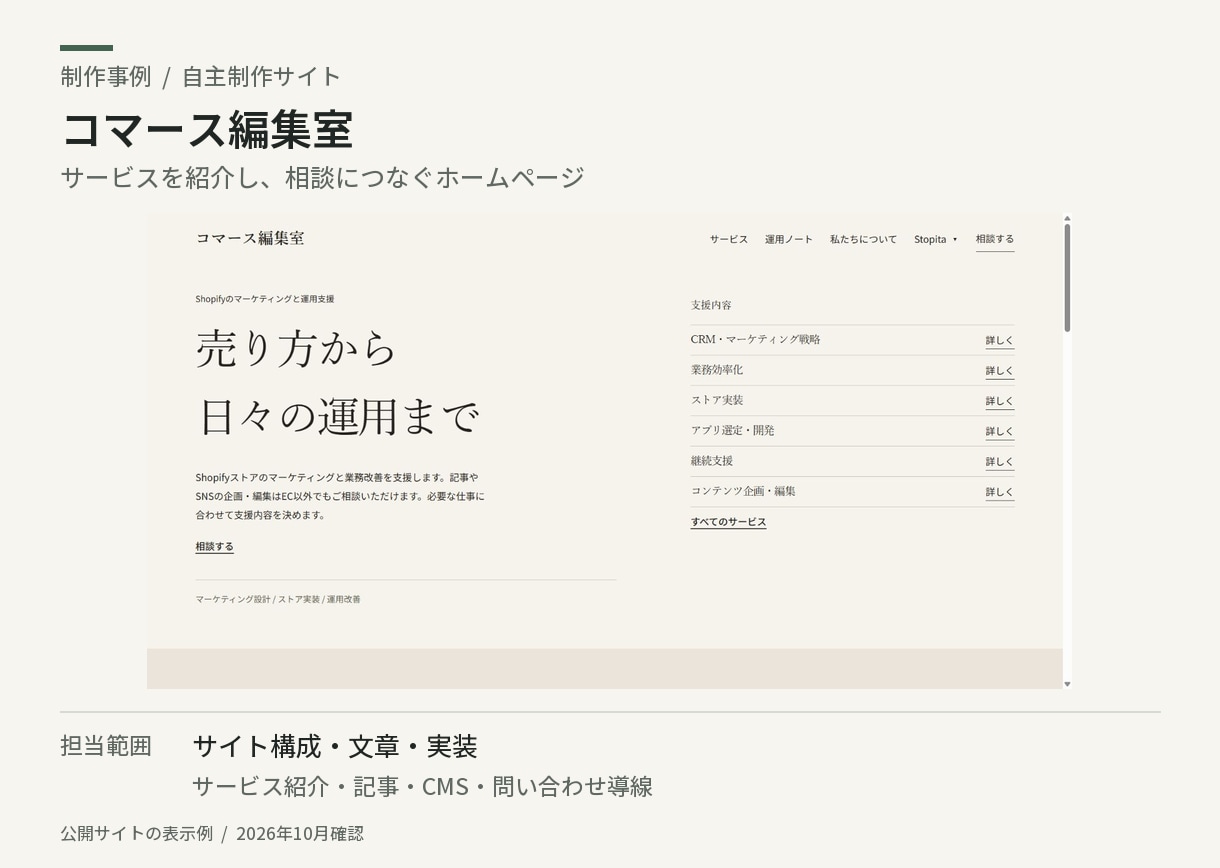Click すべてのサービス link
1220x868 pixels.
[x=728, y=522]
